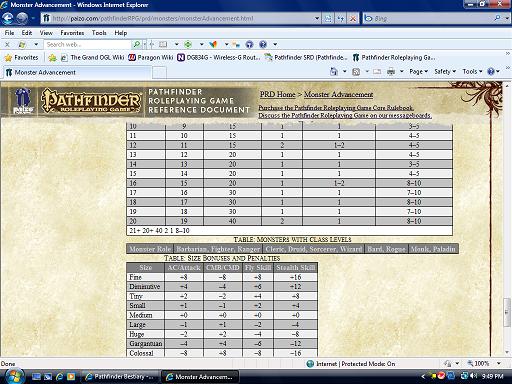Open the Favorites menu
The height and width of the screenshot is (384, 512).
[72, 33]
